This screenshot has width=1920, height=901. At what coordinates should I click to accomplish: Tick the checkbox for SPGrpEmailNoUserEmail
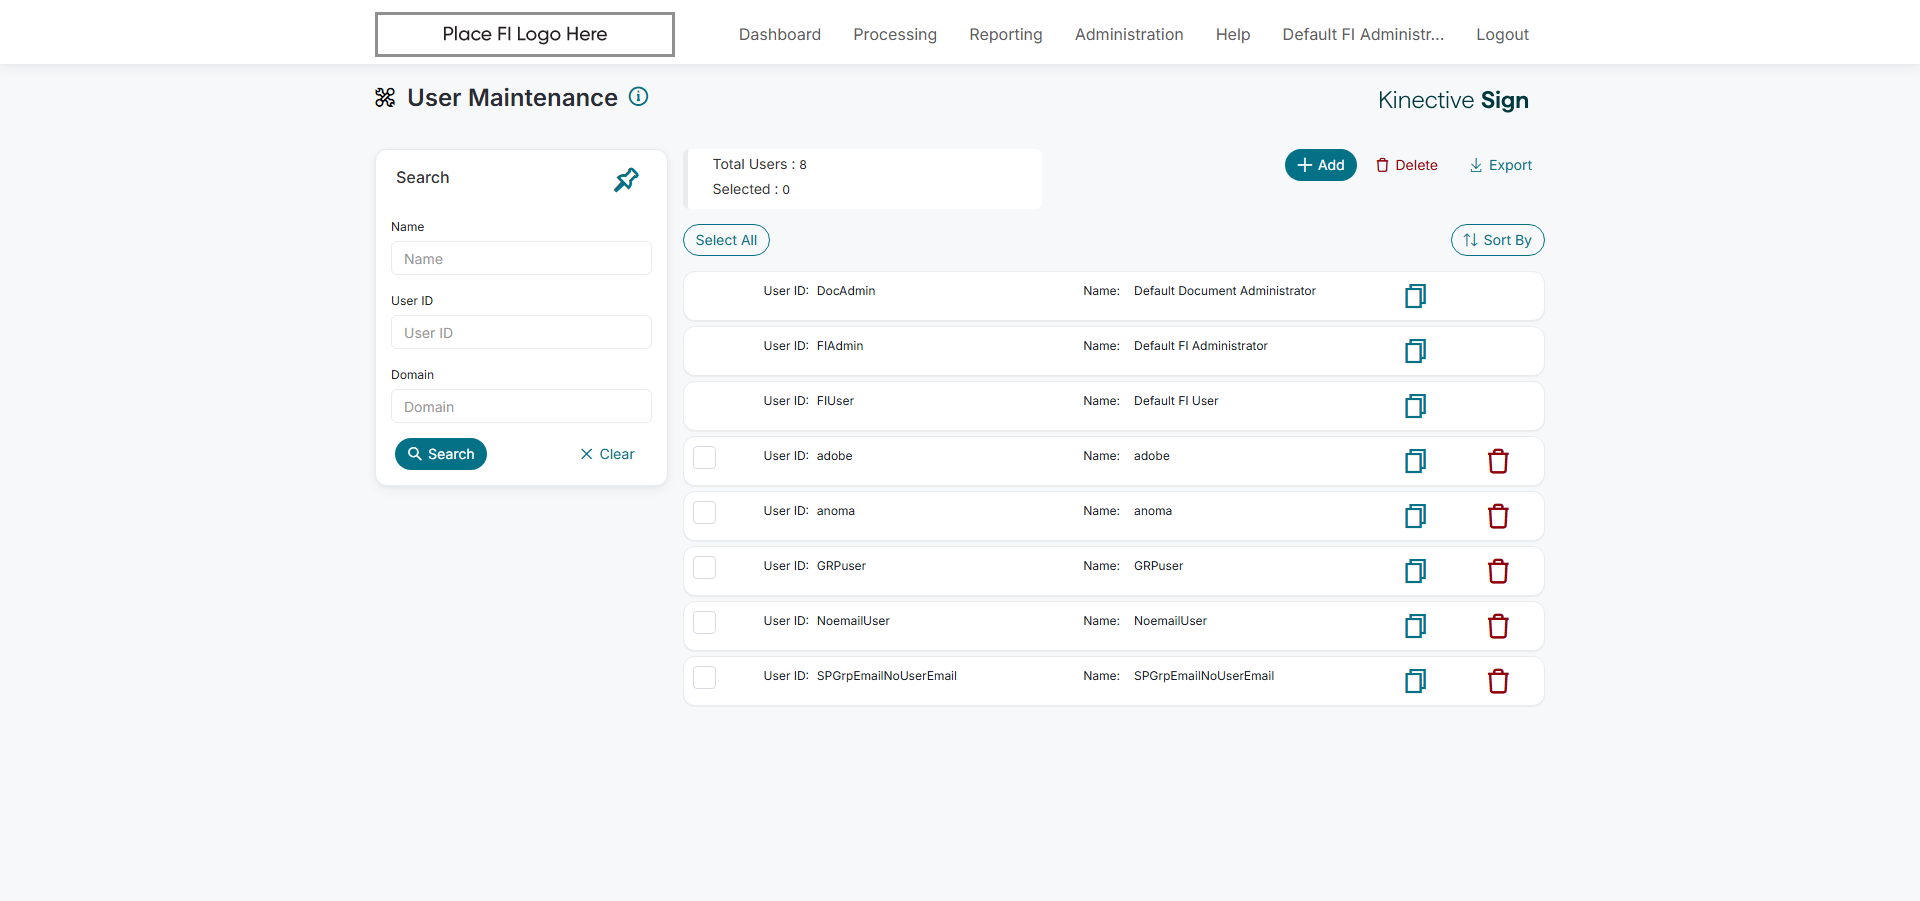click(705, 677)
